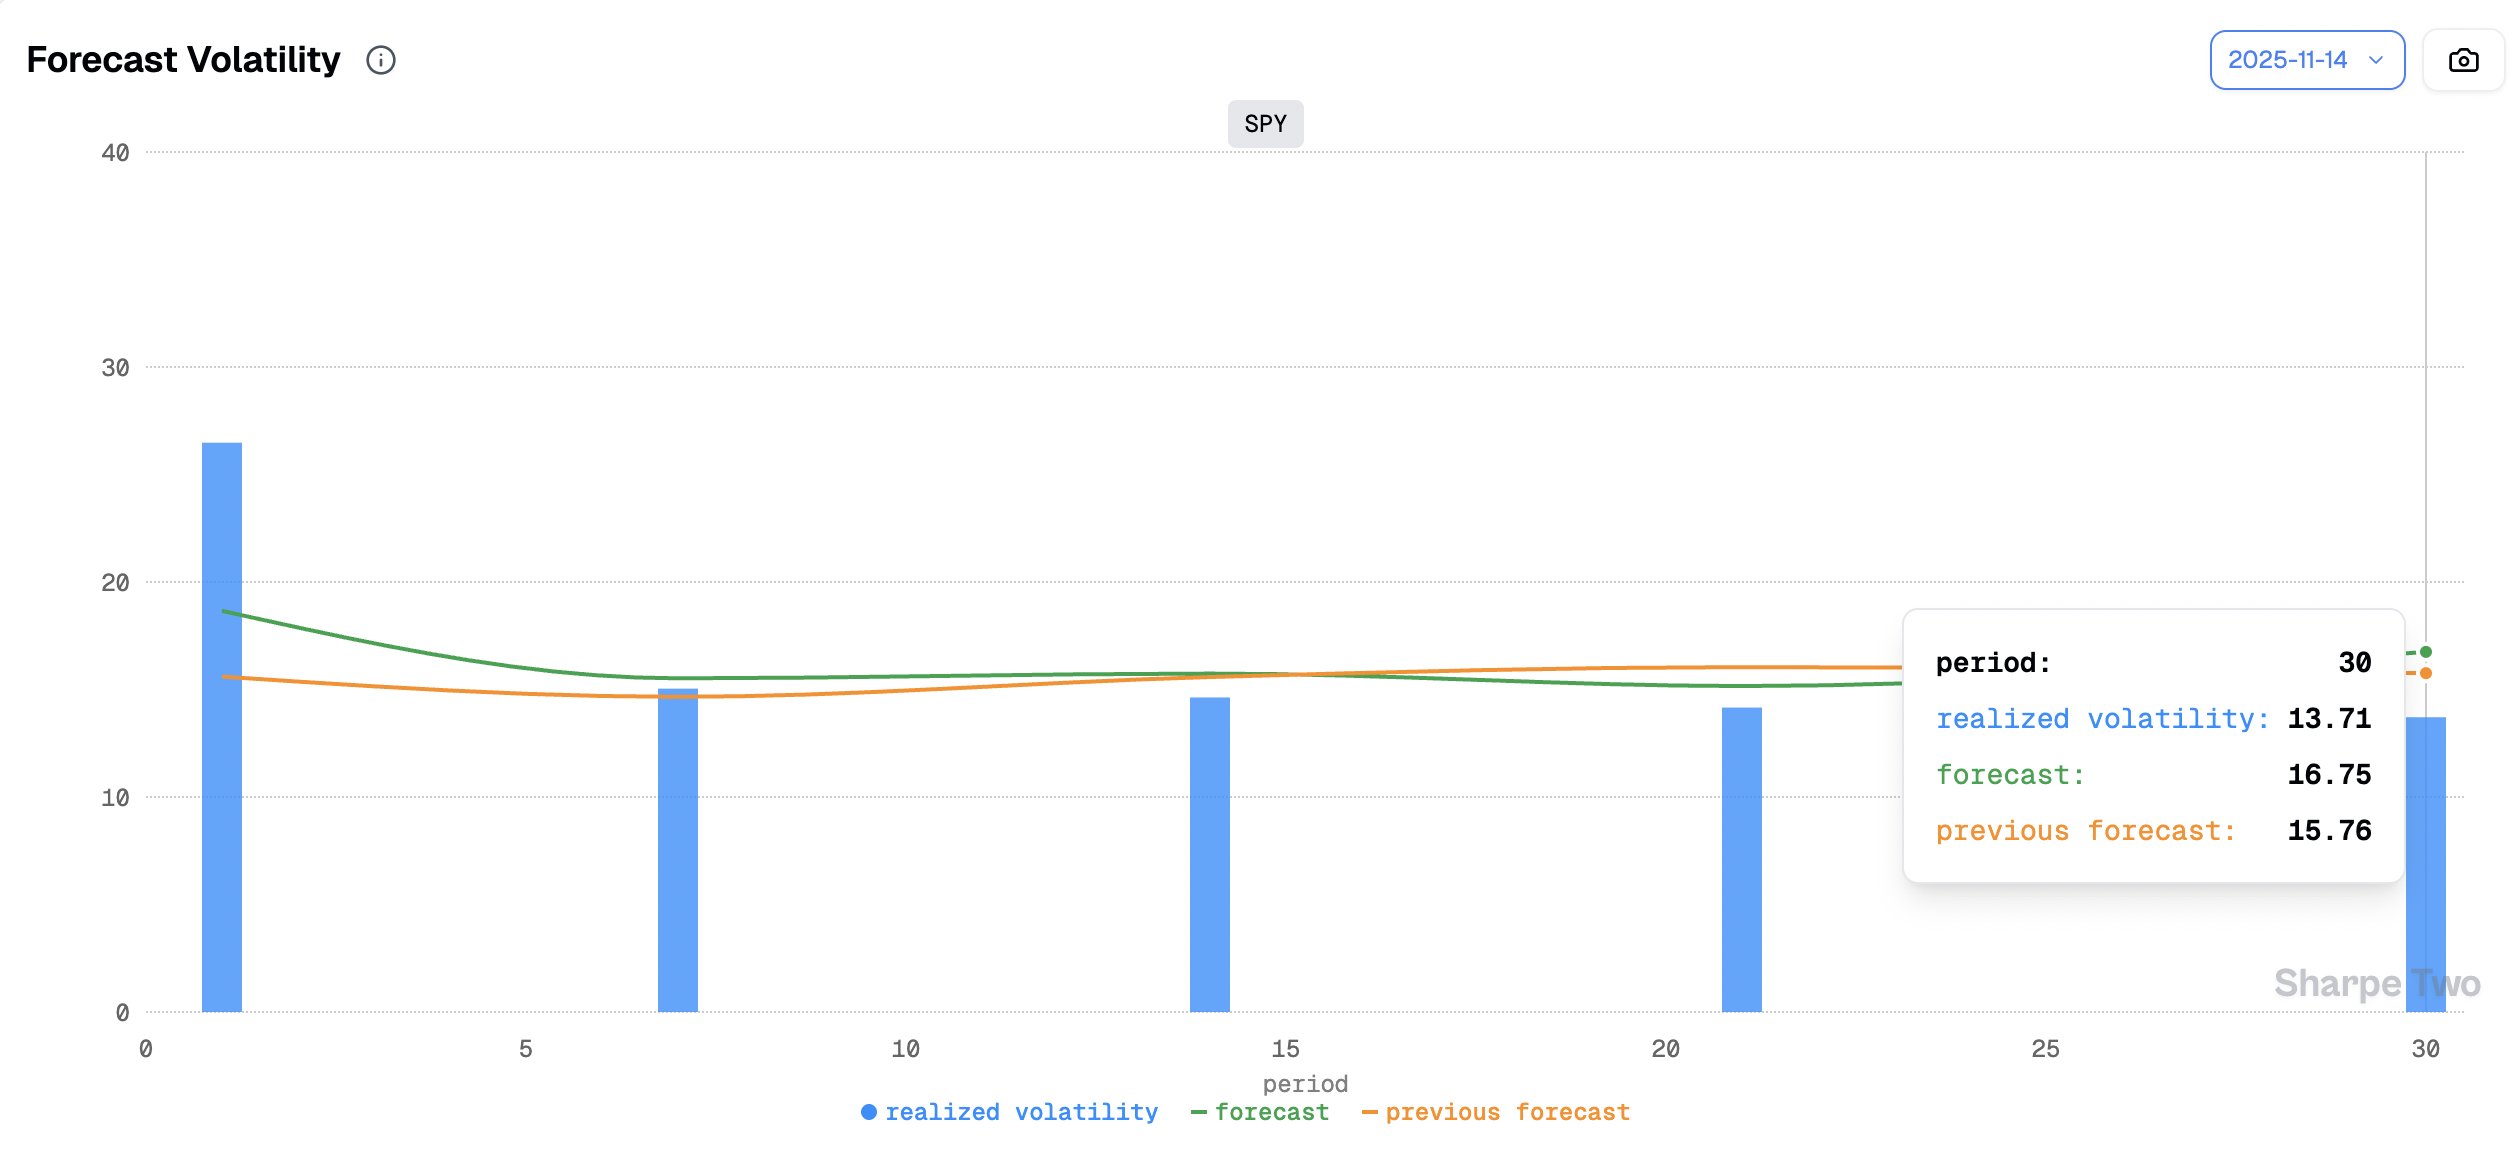
Task: Click the orange previous forecast line near period 10
Action: pyautogui.click(x=906, y=689)
